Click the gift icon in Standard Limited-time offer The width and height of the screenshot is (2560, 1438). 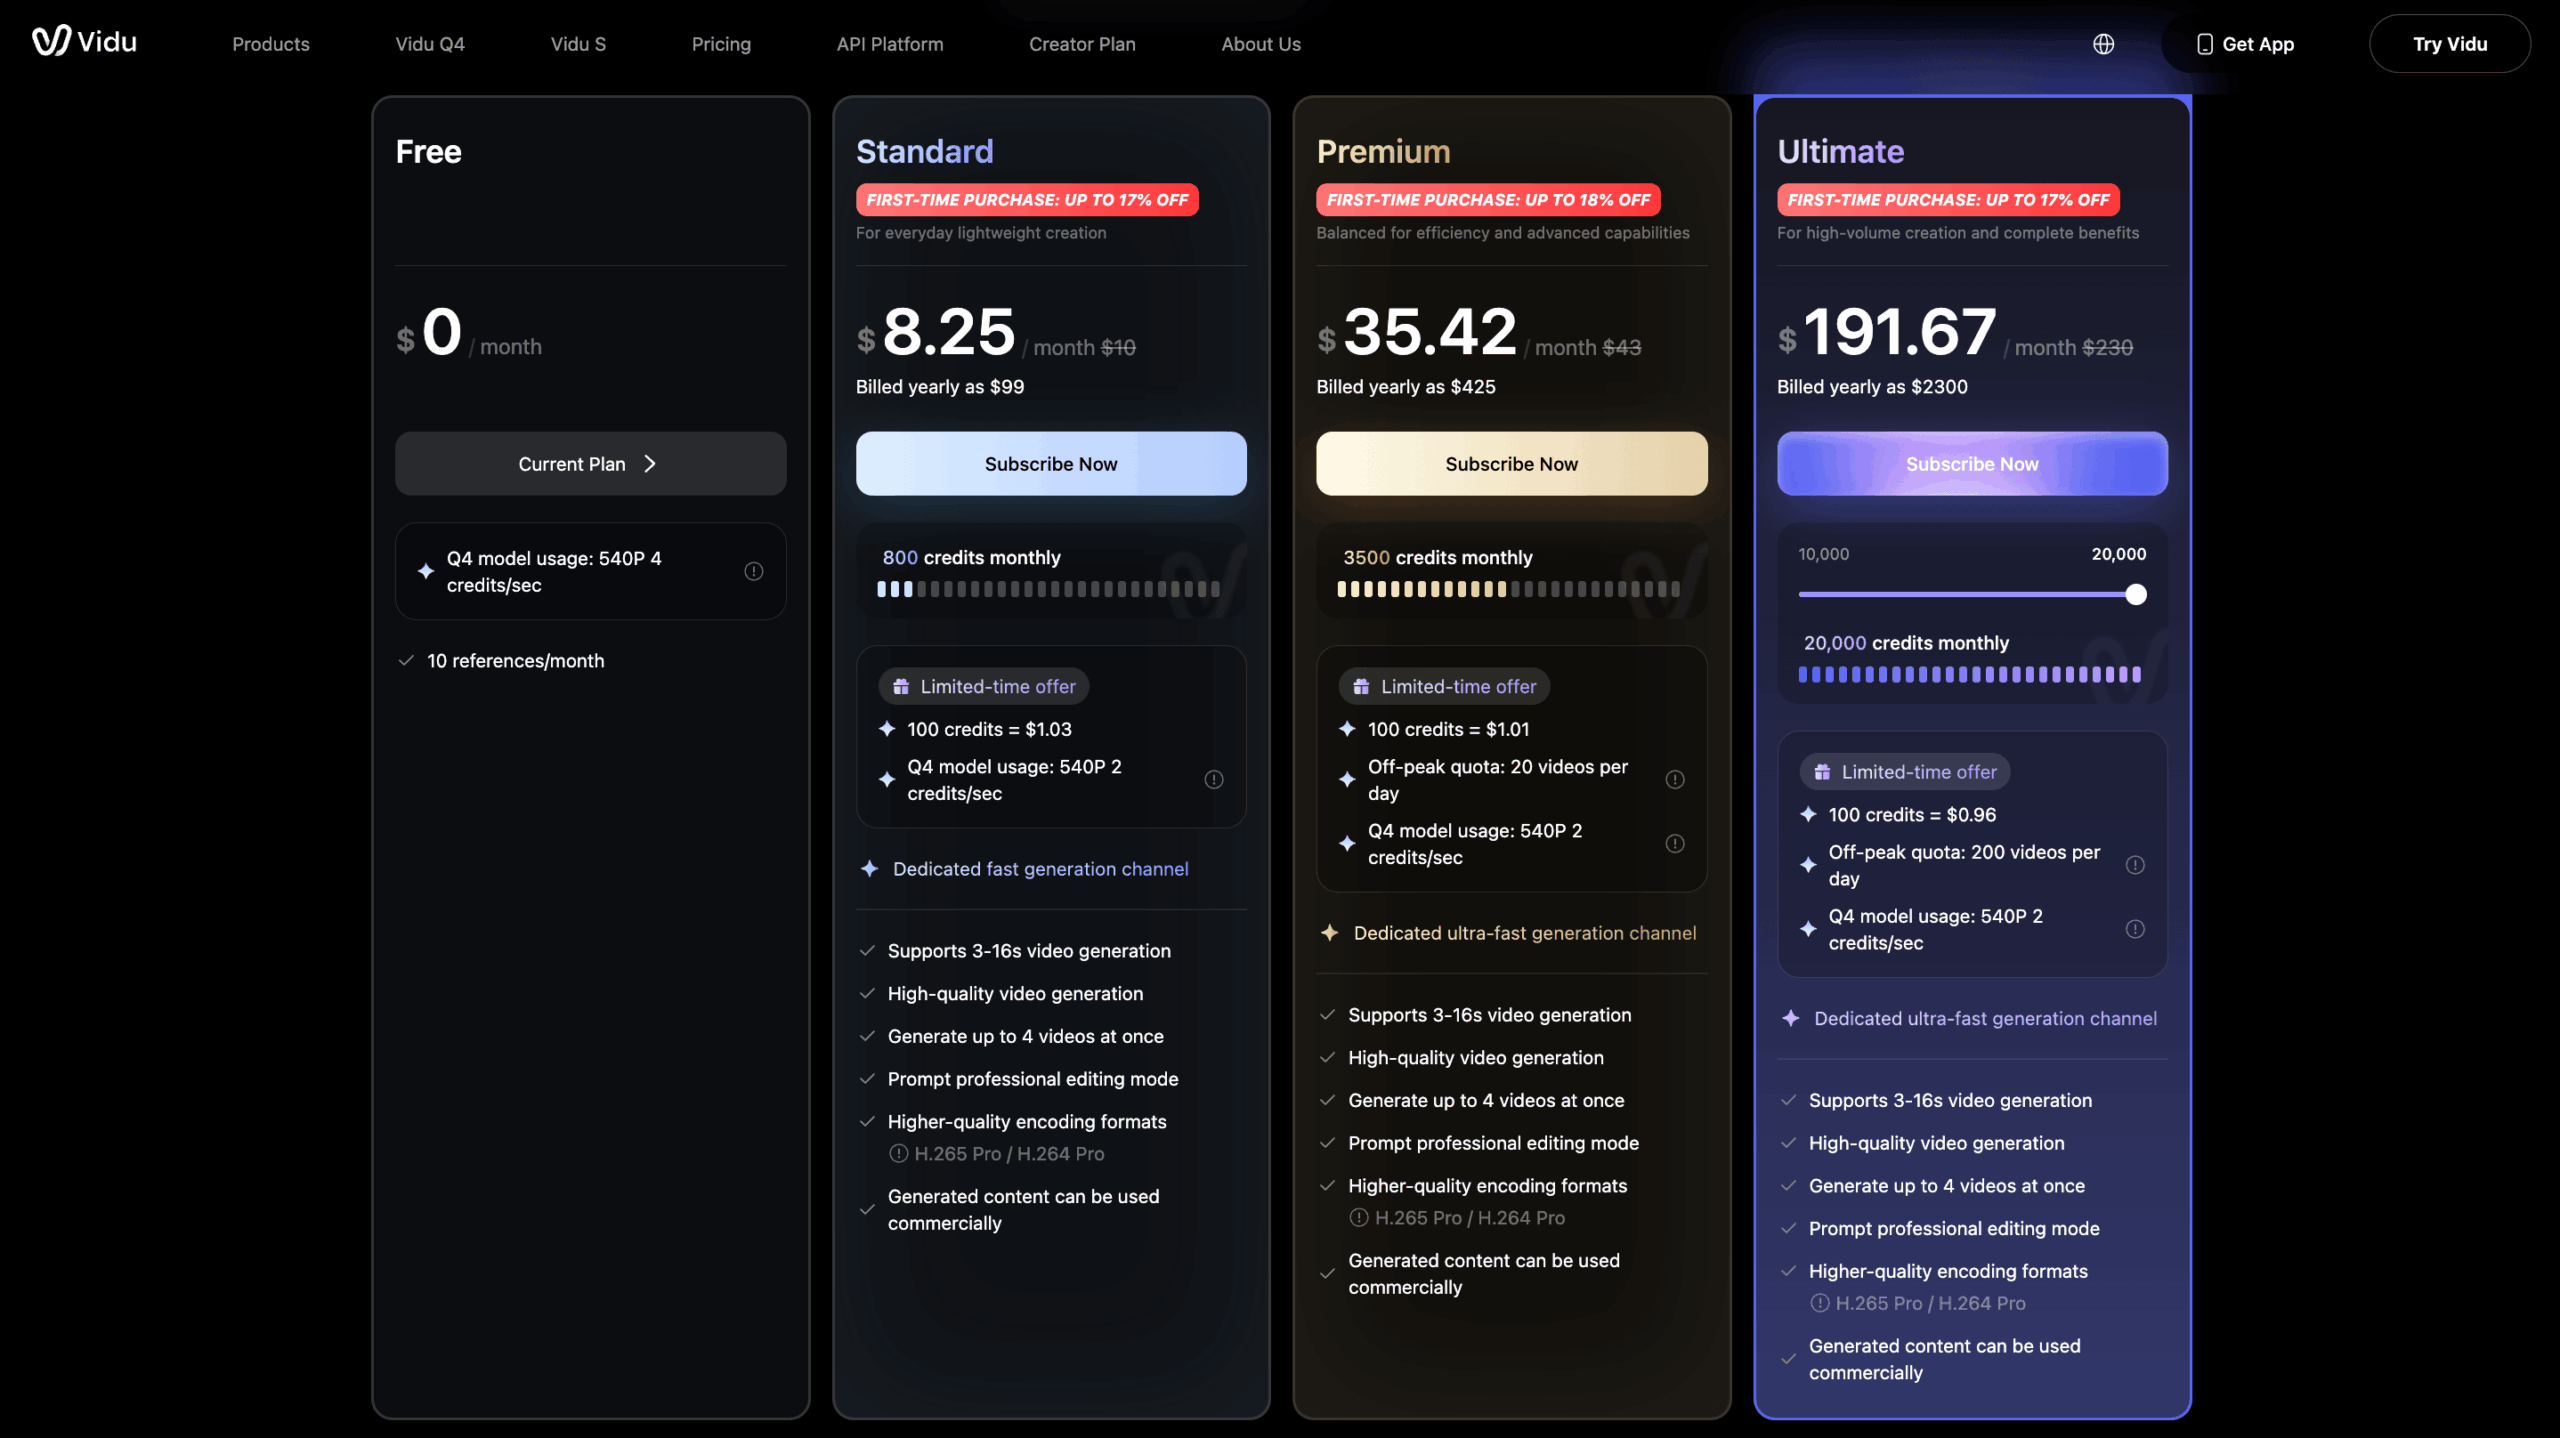tap(901, 687)
